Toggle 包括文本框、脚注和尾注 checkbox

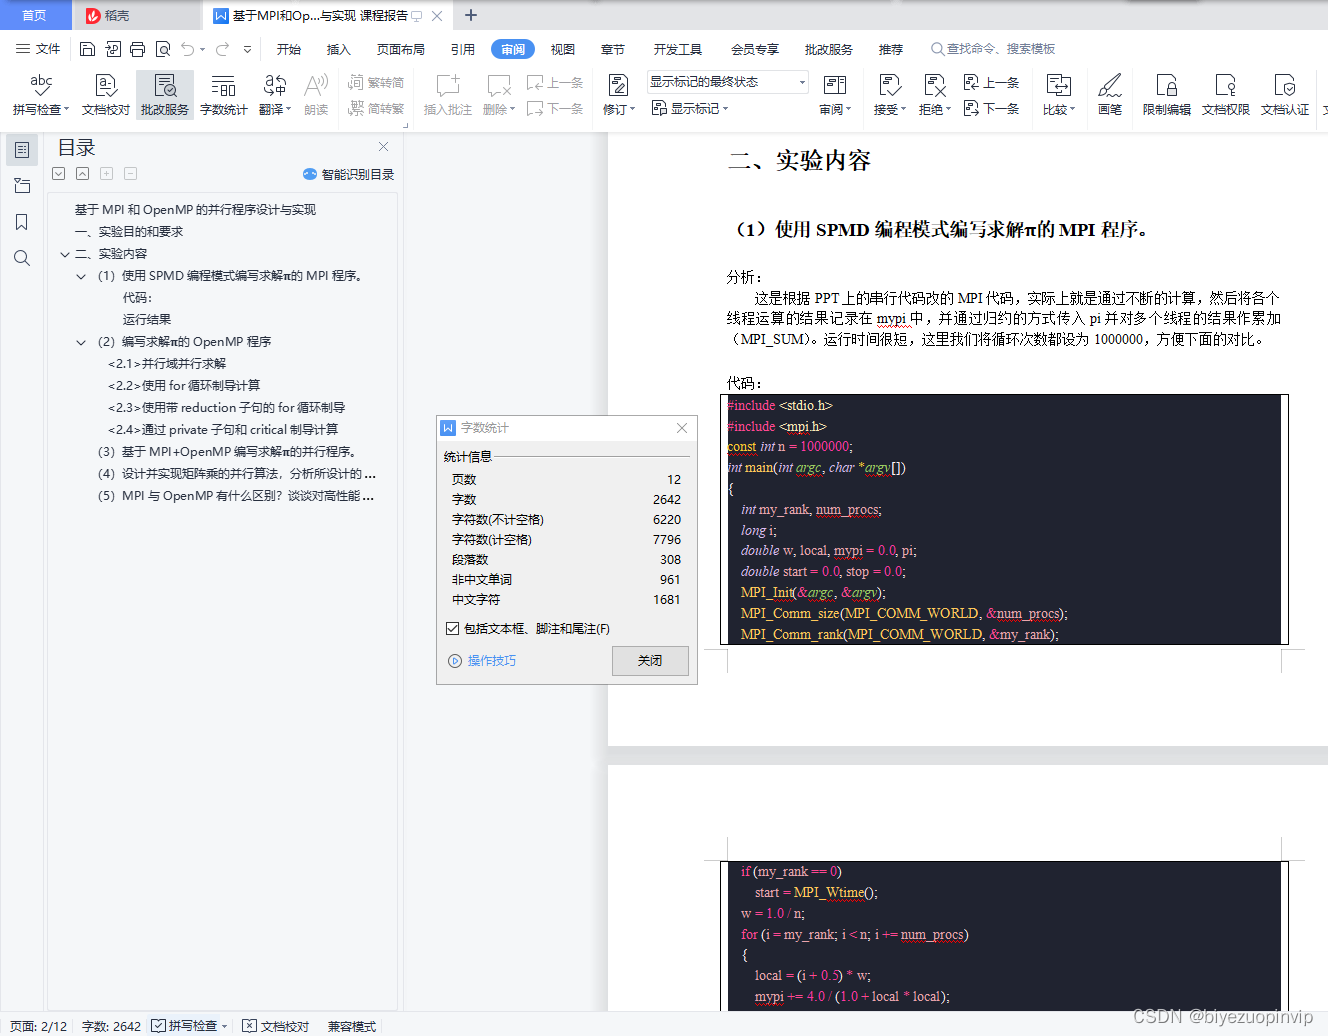[x=453, y=629]
